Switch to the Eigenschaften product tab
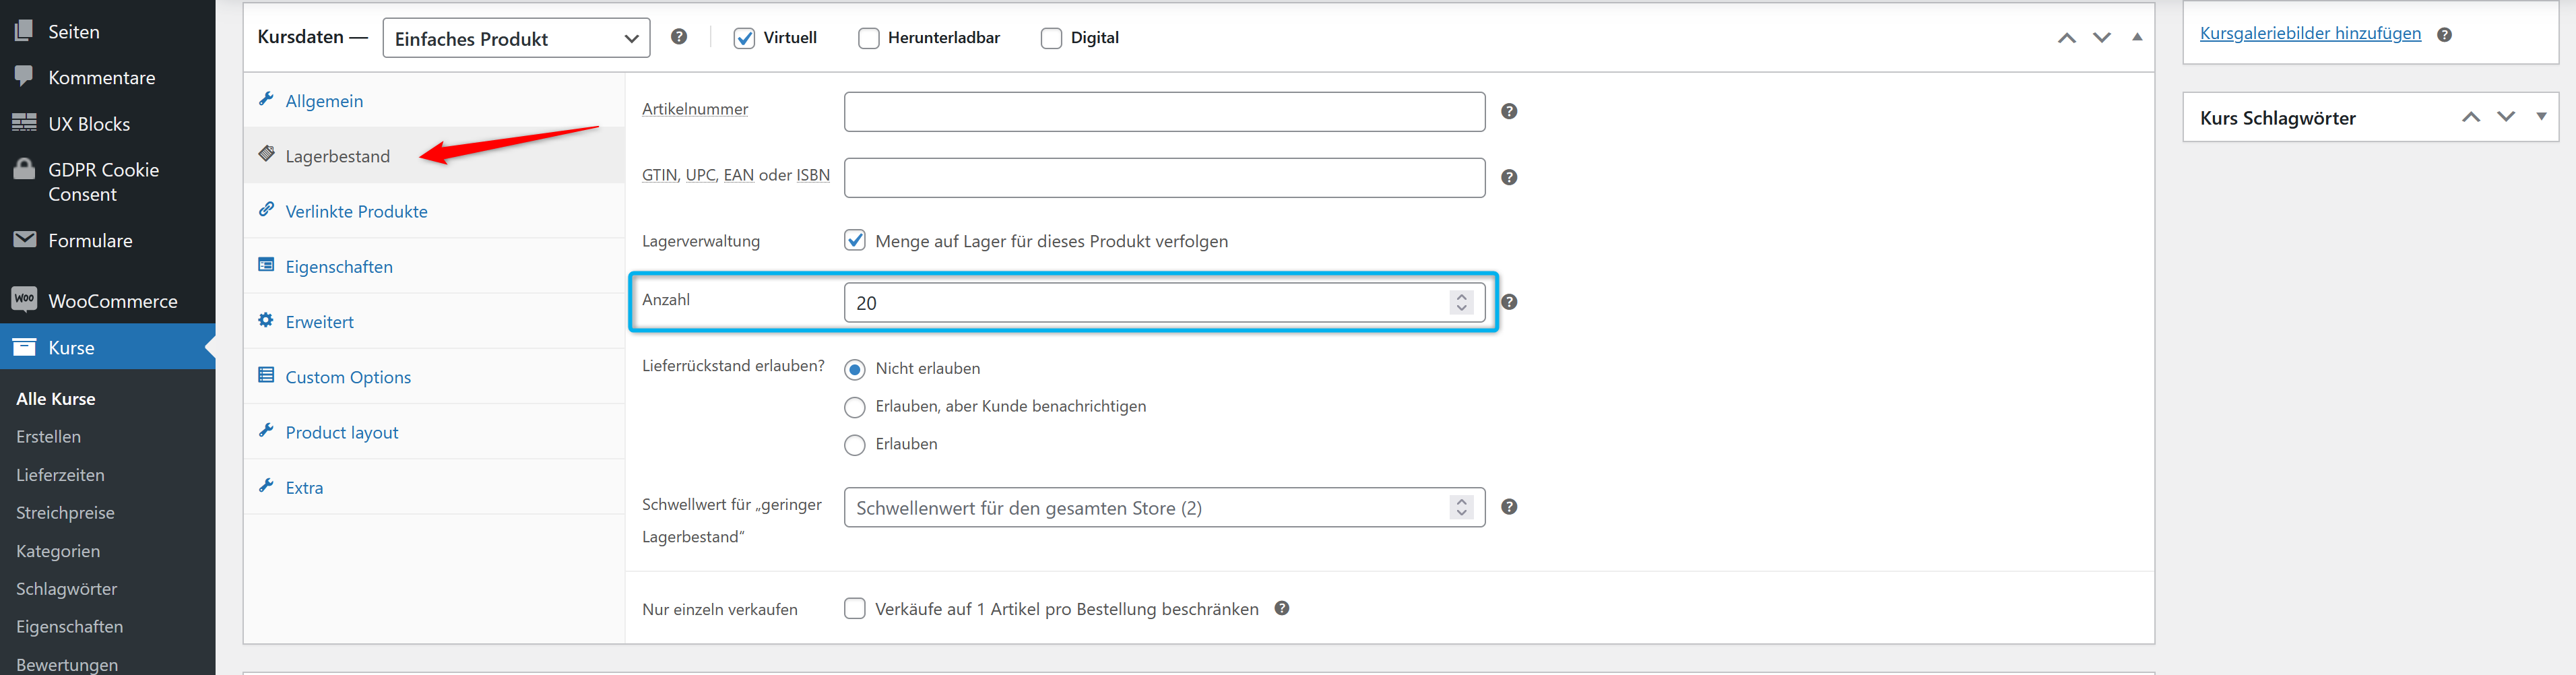This screenshot has height=675, width=2576. [434, 266]
